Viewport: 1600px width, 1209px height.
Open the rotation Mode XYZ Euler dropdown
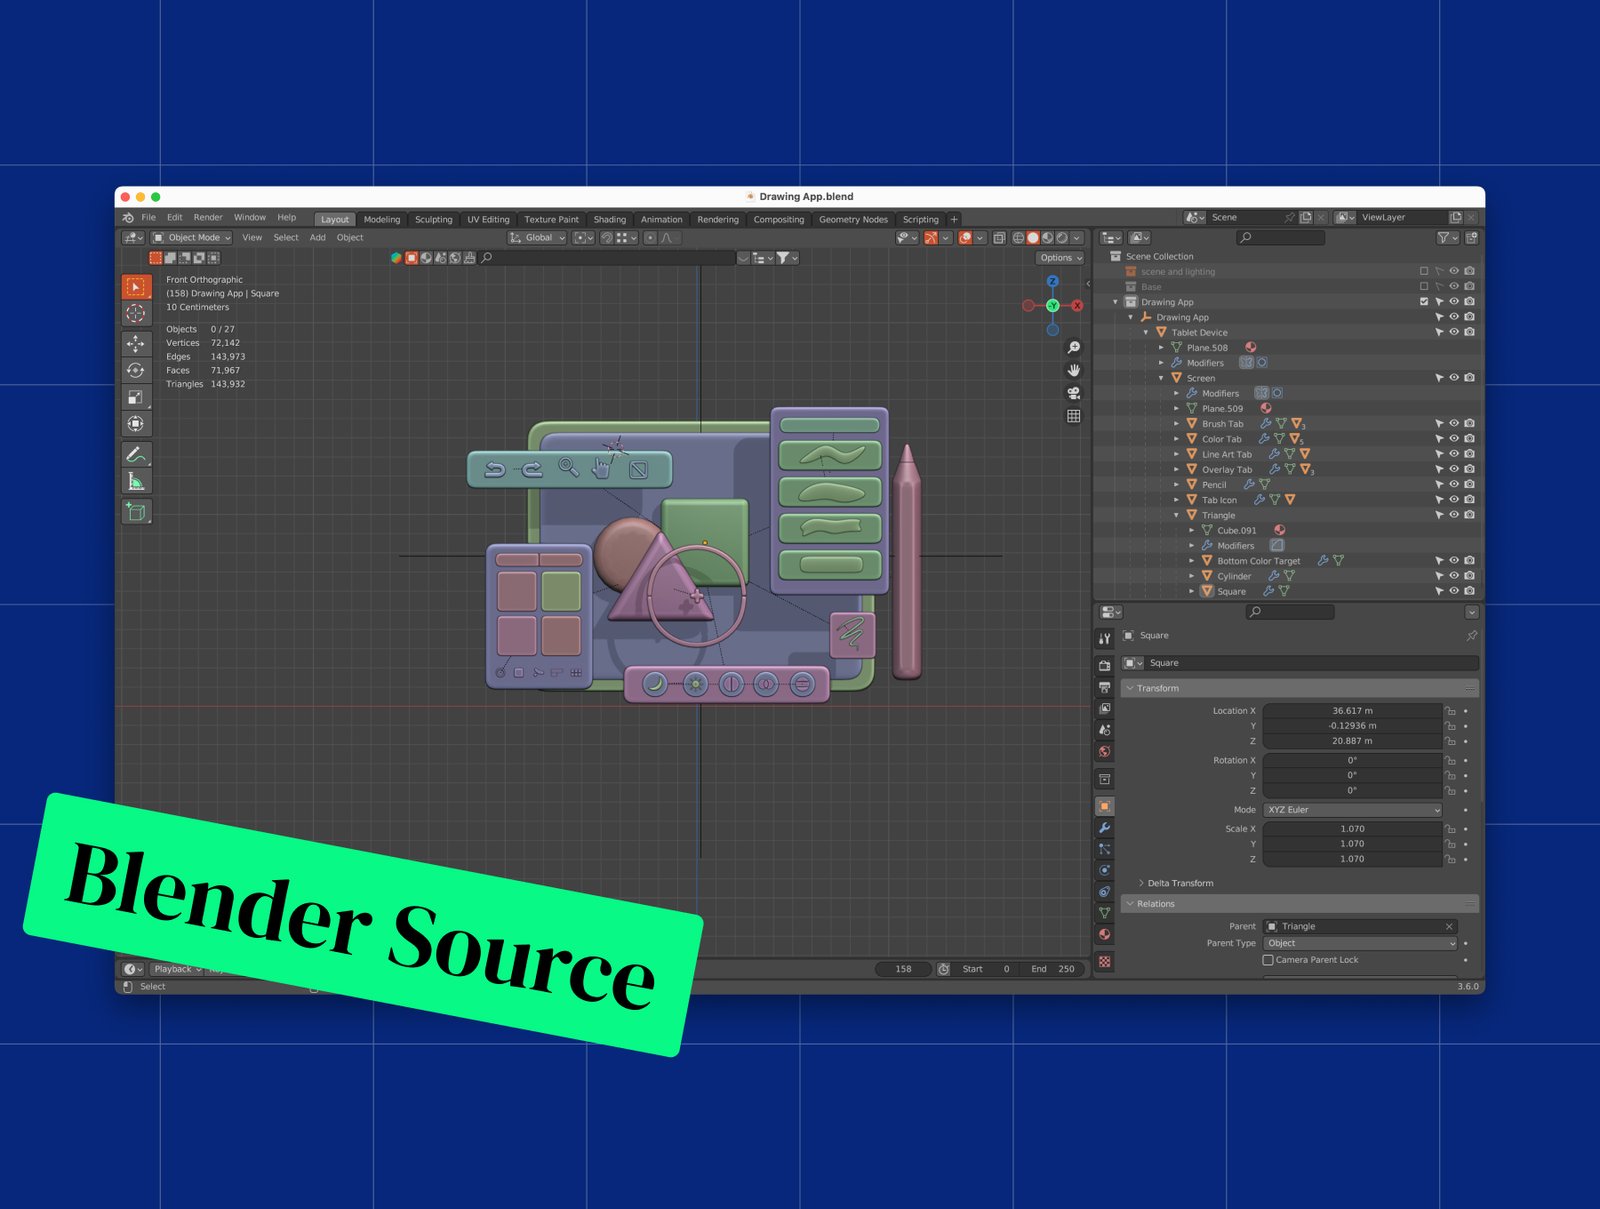(x=1352, y=810)
